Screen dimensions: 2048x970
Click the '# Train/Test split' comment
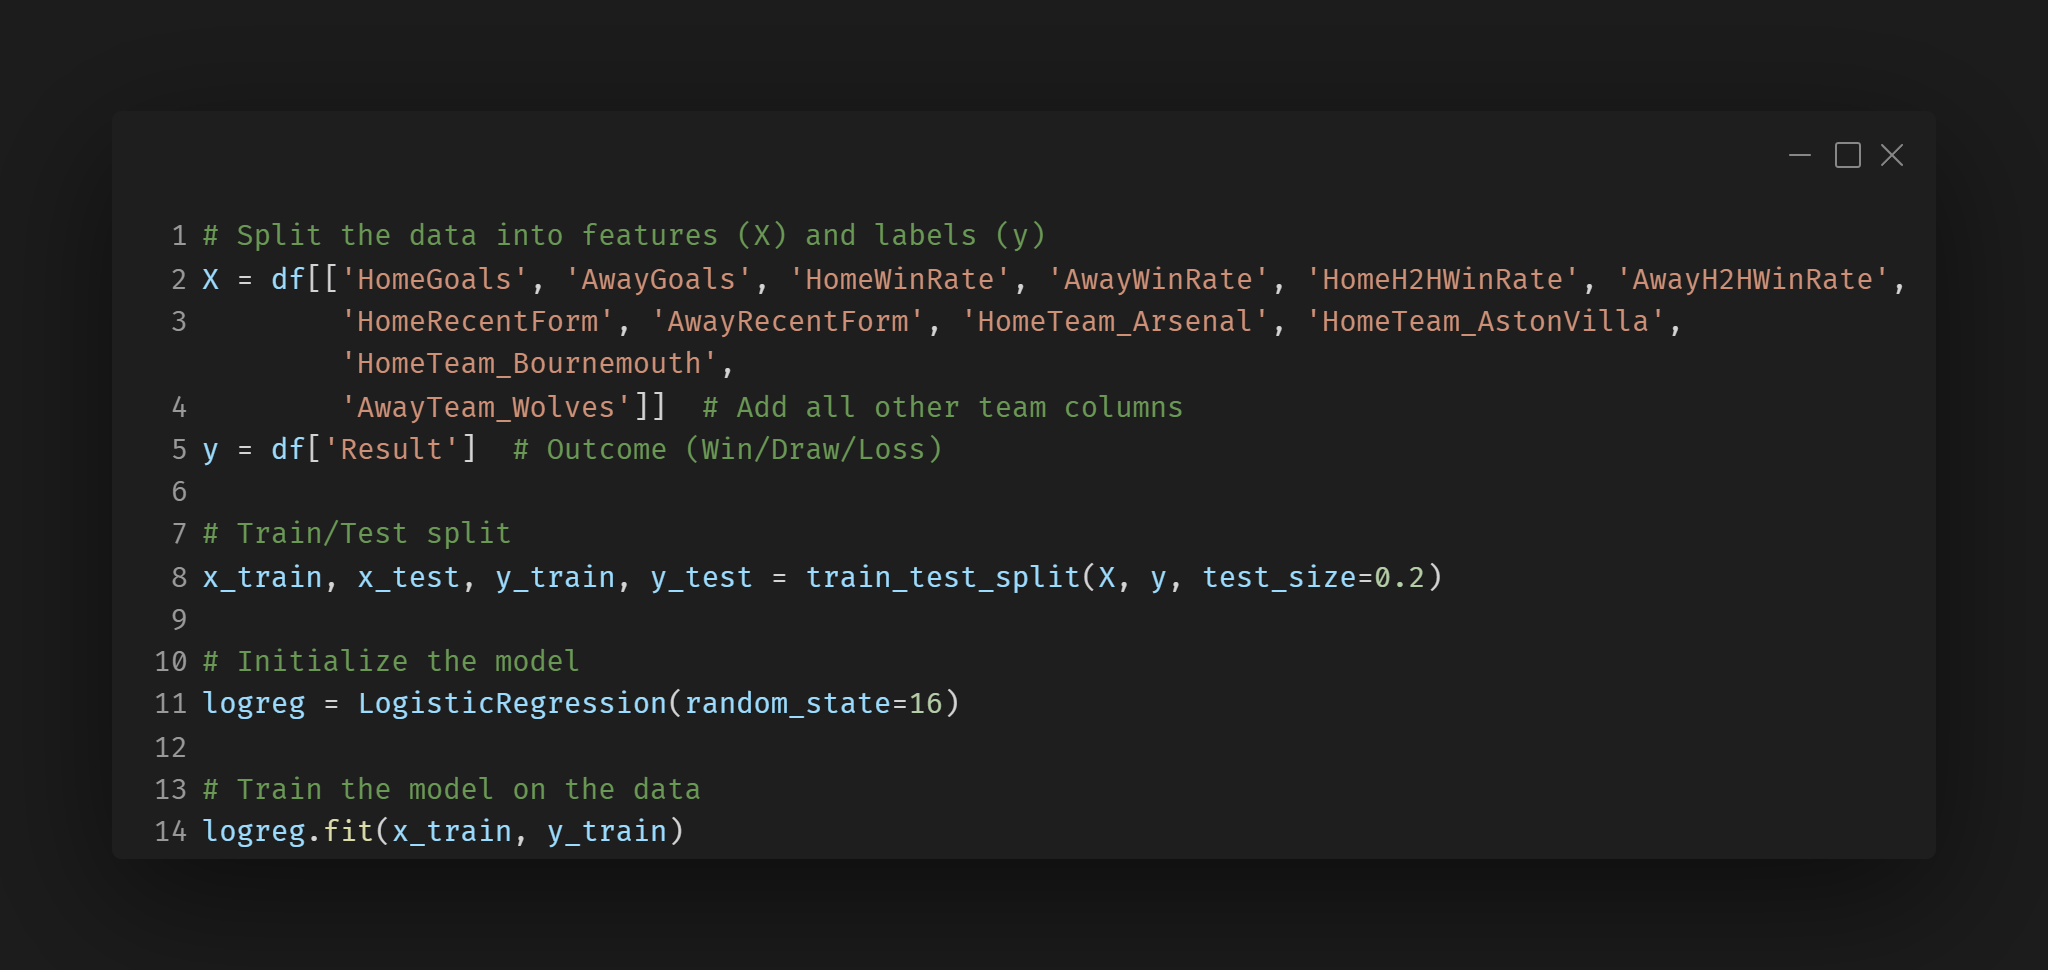pos(357,534)
